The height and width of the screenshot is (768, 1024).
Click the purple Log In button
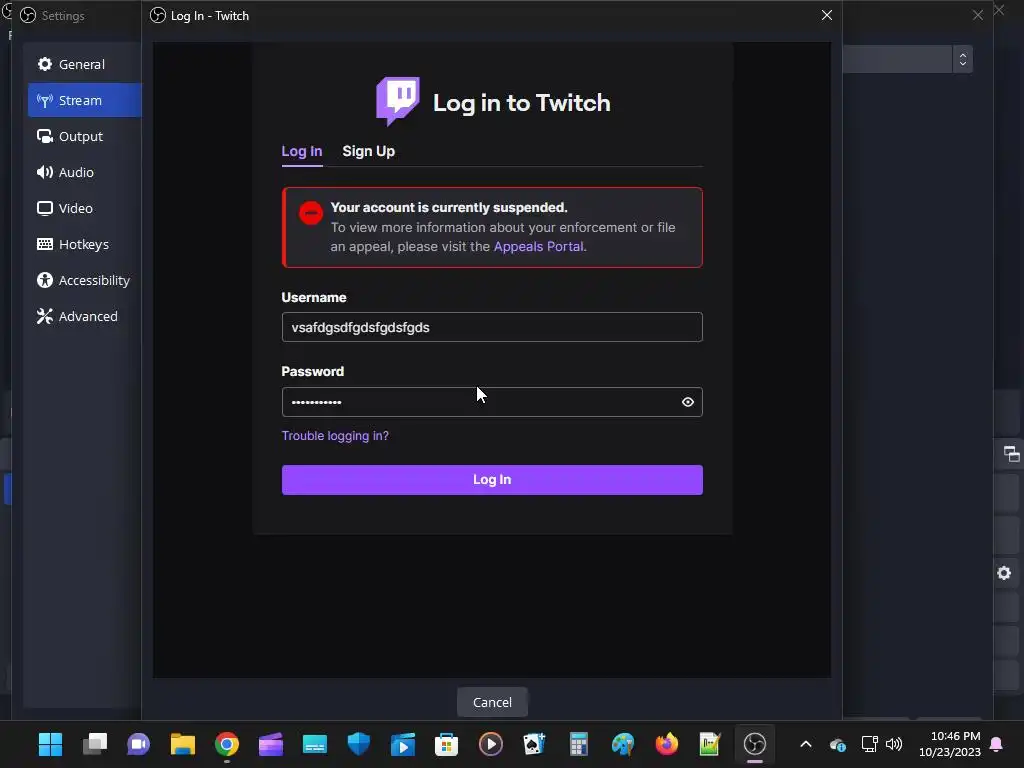(492, 479)
